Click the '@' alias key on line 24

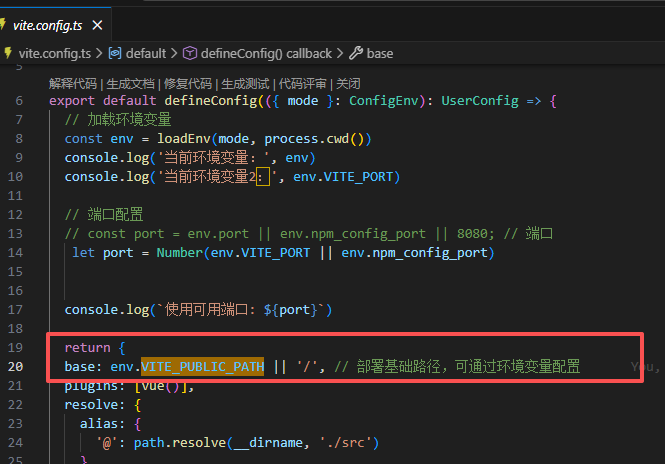(106, 443)
